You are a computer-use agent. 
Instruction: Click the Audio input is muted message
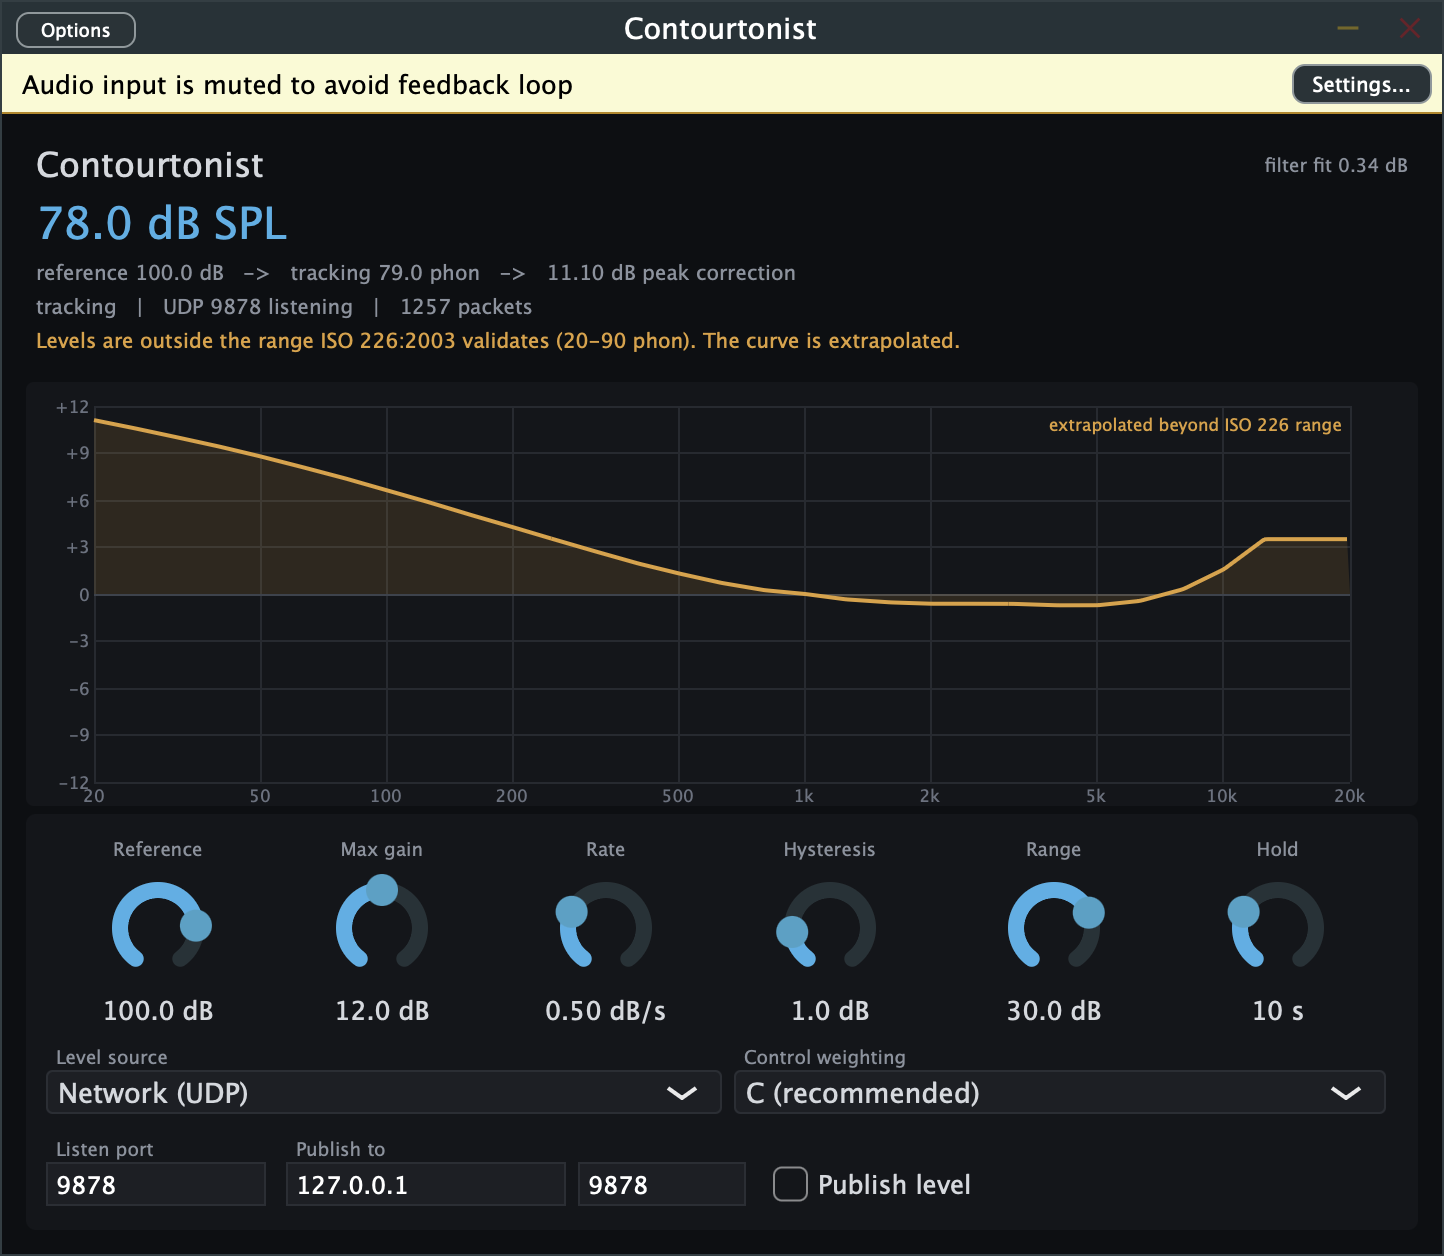coord(297,85)
